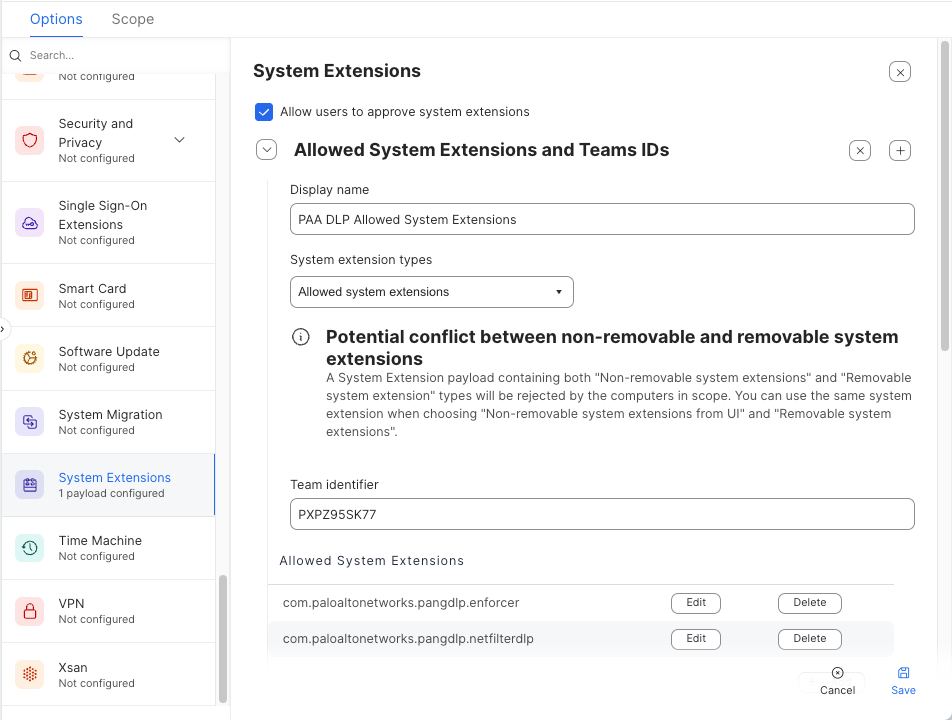Click the Security and Privacy shield icon
This screenshot has width=952, height=720.
[29, 140]
